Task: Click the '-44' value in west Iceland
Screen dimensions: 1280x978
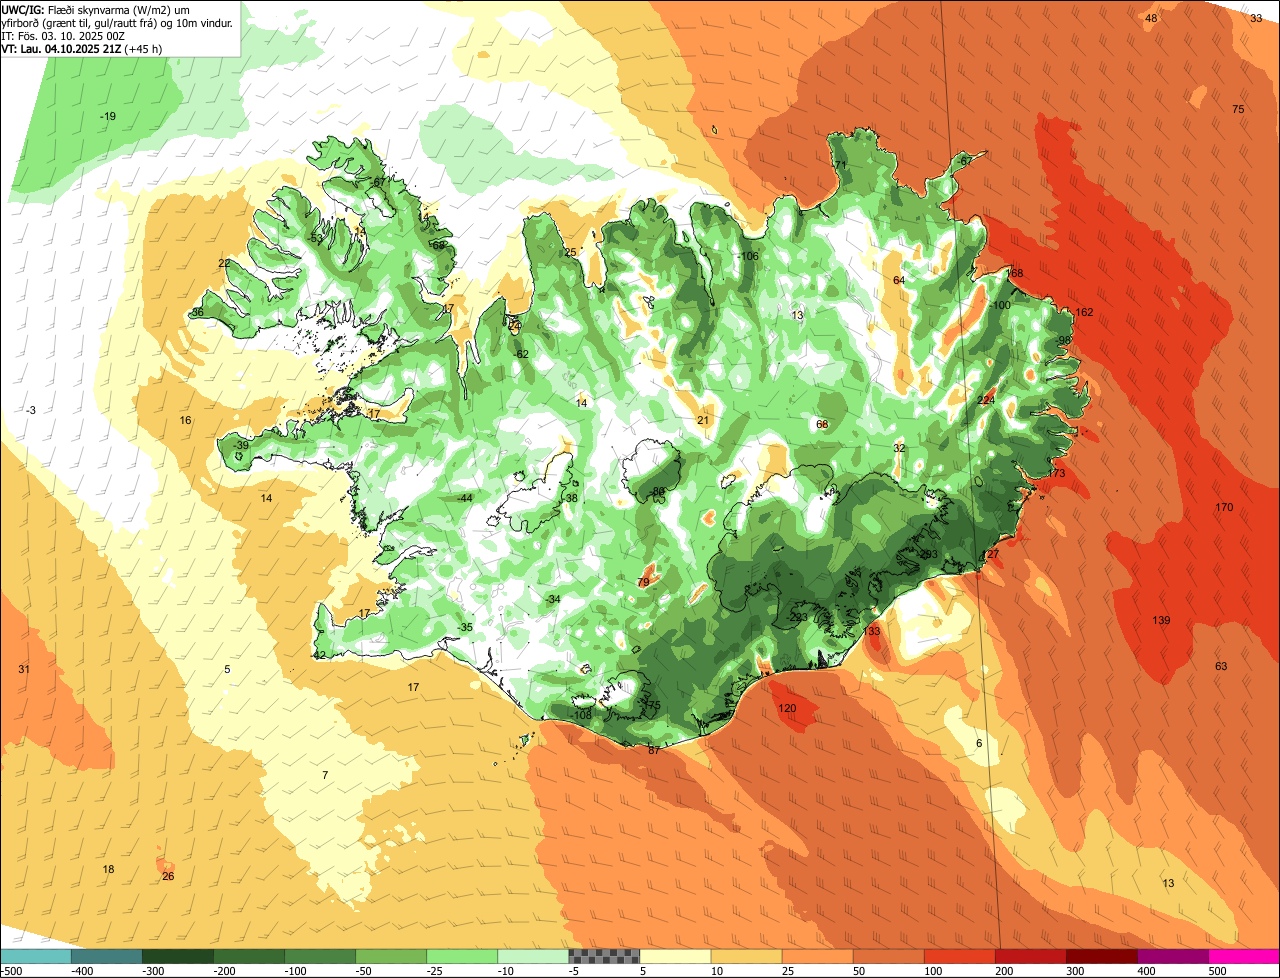Action: tap(464, 498)
